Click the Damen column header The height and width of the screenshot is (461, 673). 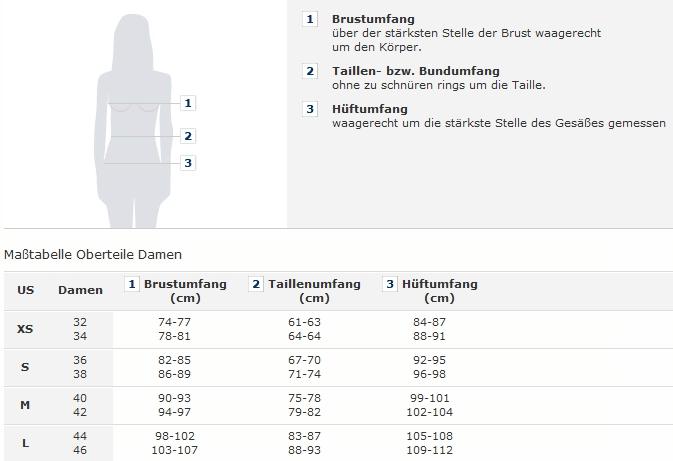pyautogui.click(x=80, y=290)
